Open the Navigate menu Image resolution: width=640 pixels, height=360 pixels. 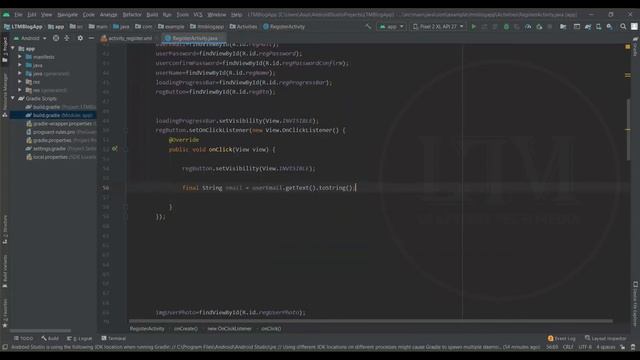(67, 15)
